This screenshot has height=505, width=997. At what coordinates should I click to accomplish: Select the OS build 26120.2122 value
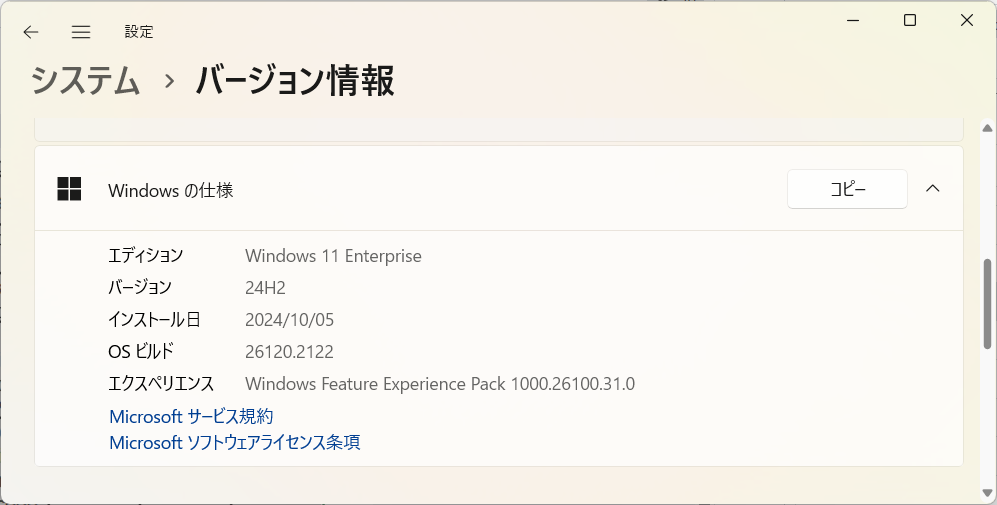click(289, 352)
